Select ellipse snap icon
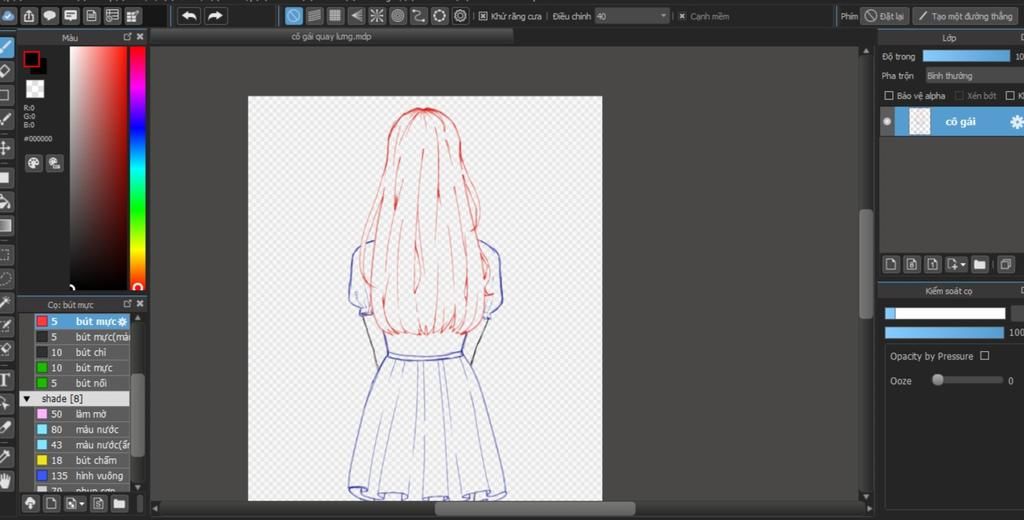 (440, 16)
